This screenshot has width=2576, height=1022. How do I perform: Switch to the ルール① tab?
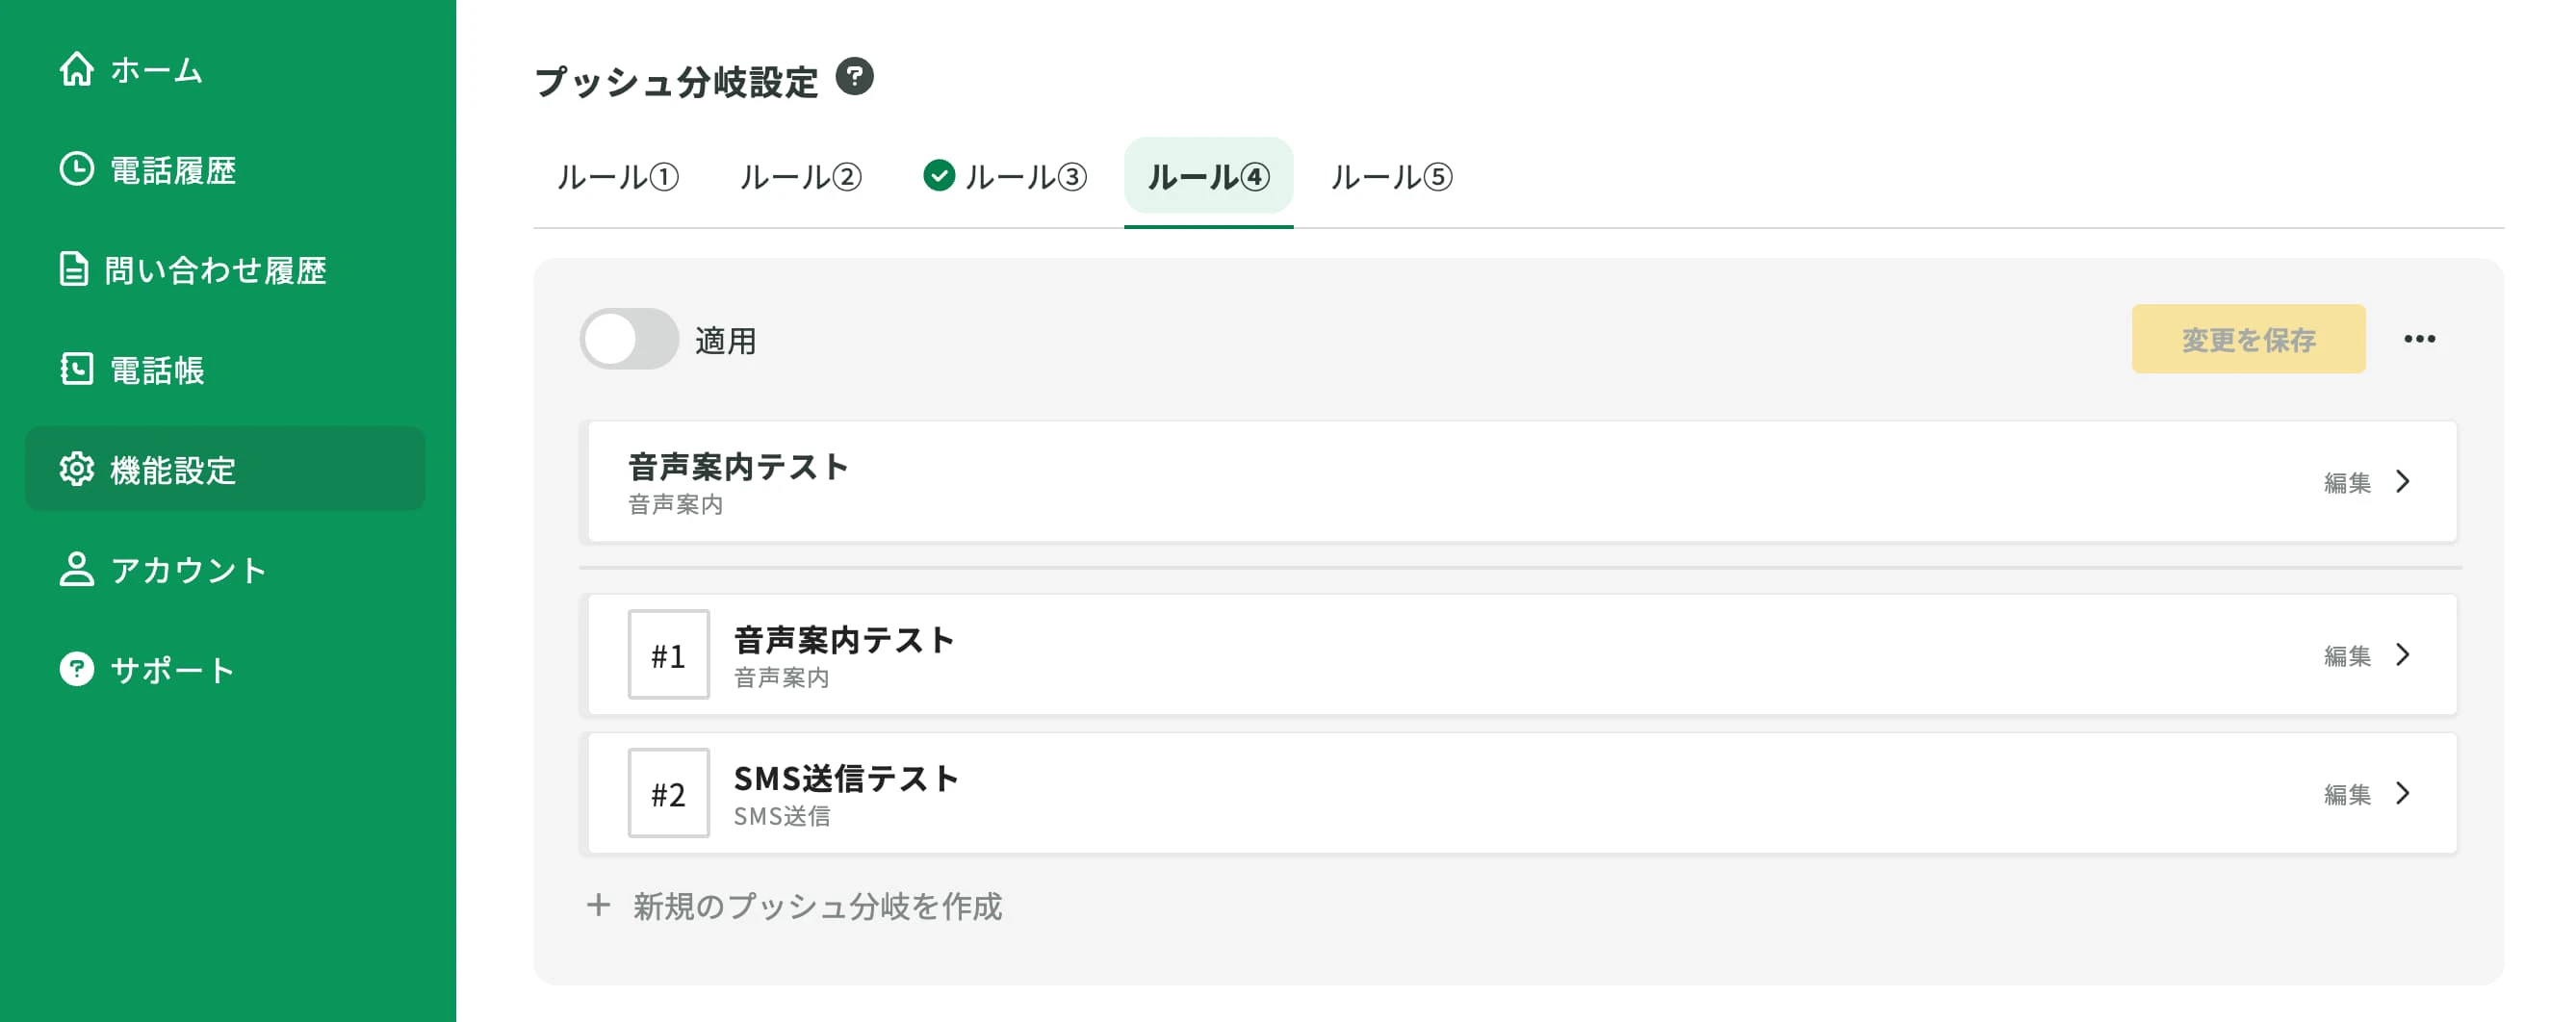click(617, 177)
